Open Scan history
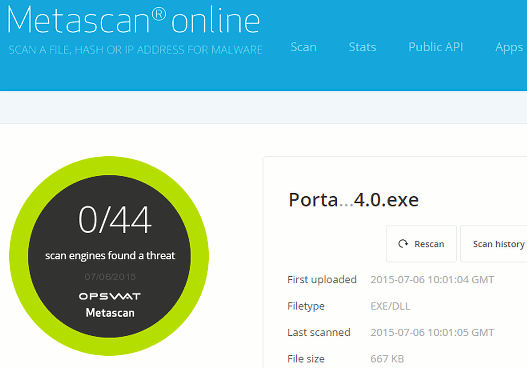 [493, 244]
